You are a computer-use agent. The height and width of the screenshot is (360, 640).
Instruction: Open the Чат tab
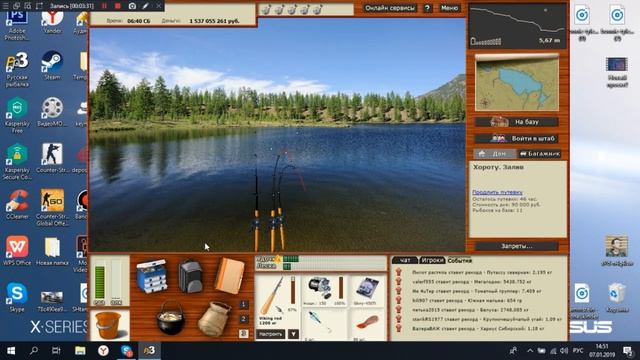click(405, 260)
